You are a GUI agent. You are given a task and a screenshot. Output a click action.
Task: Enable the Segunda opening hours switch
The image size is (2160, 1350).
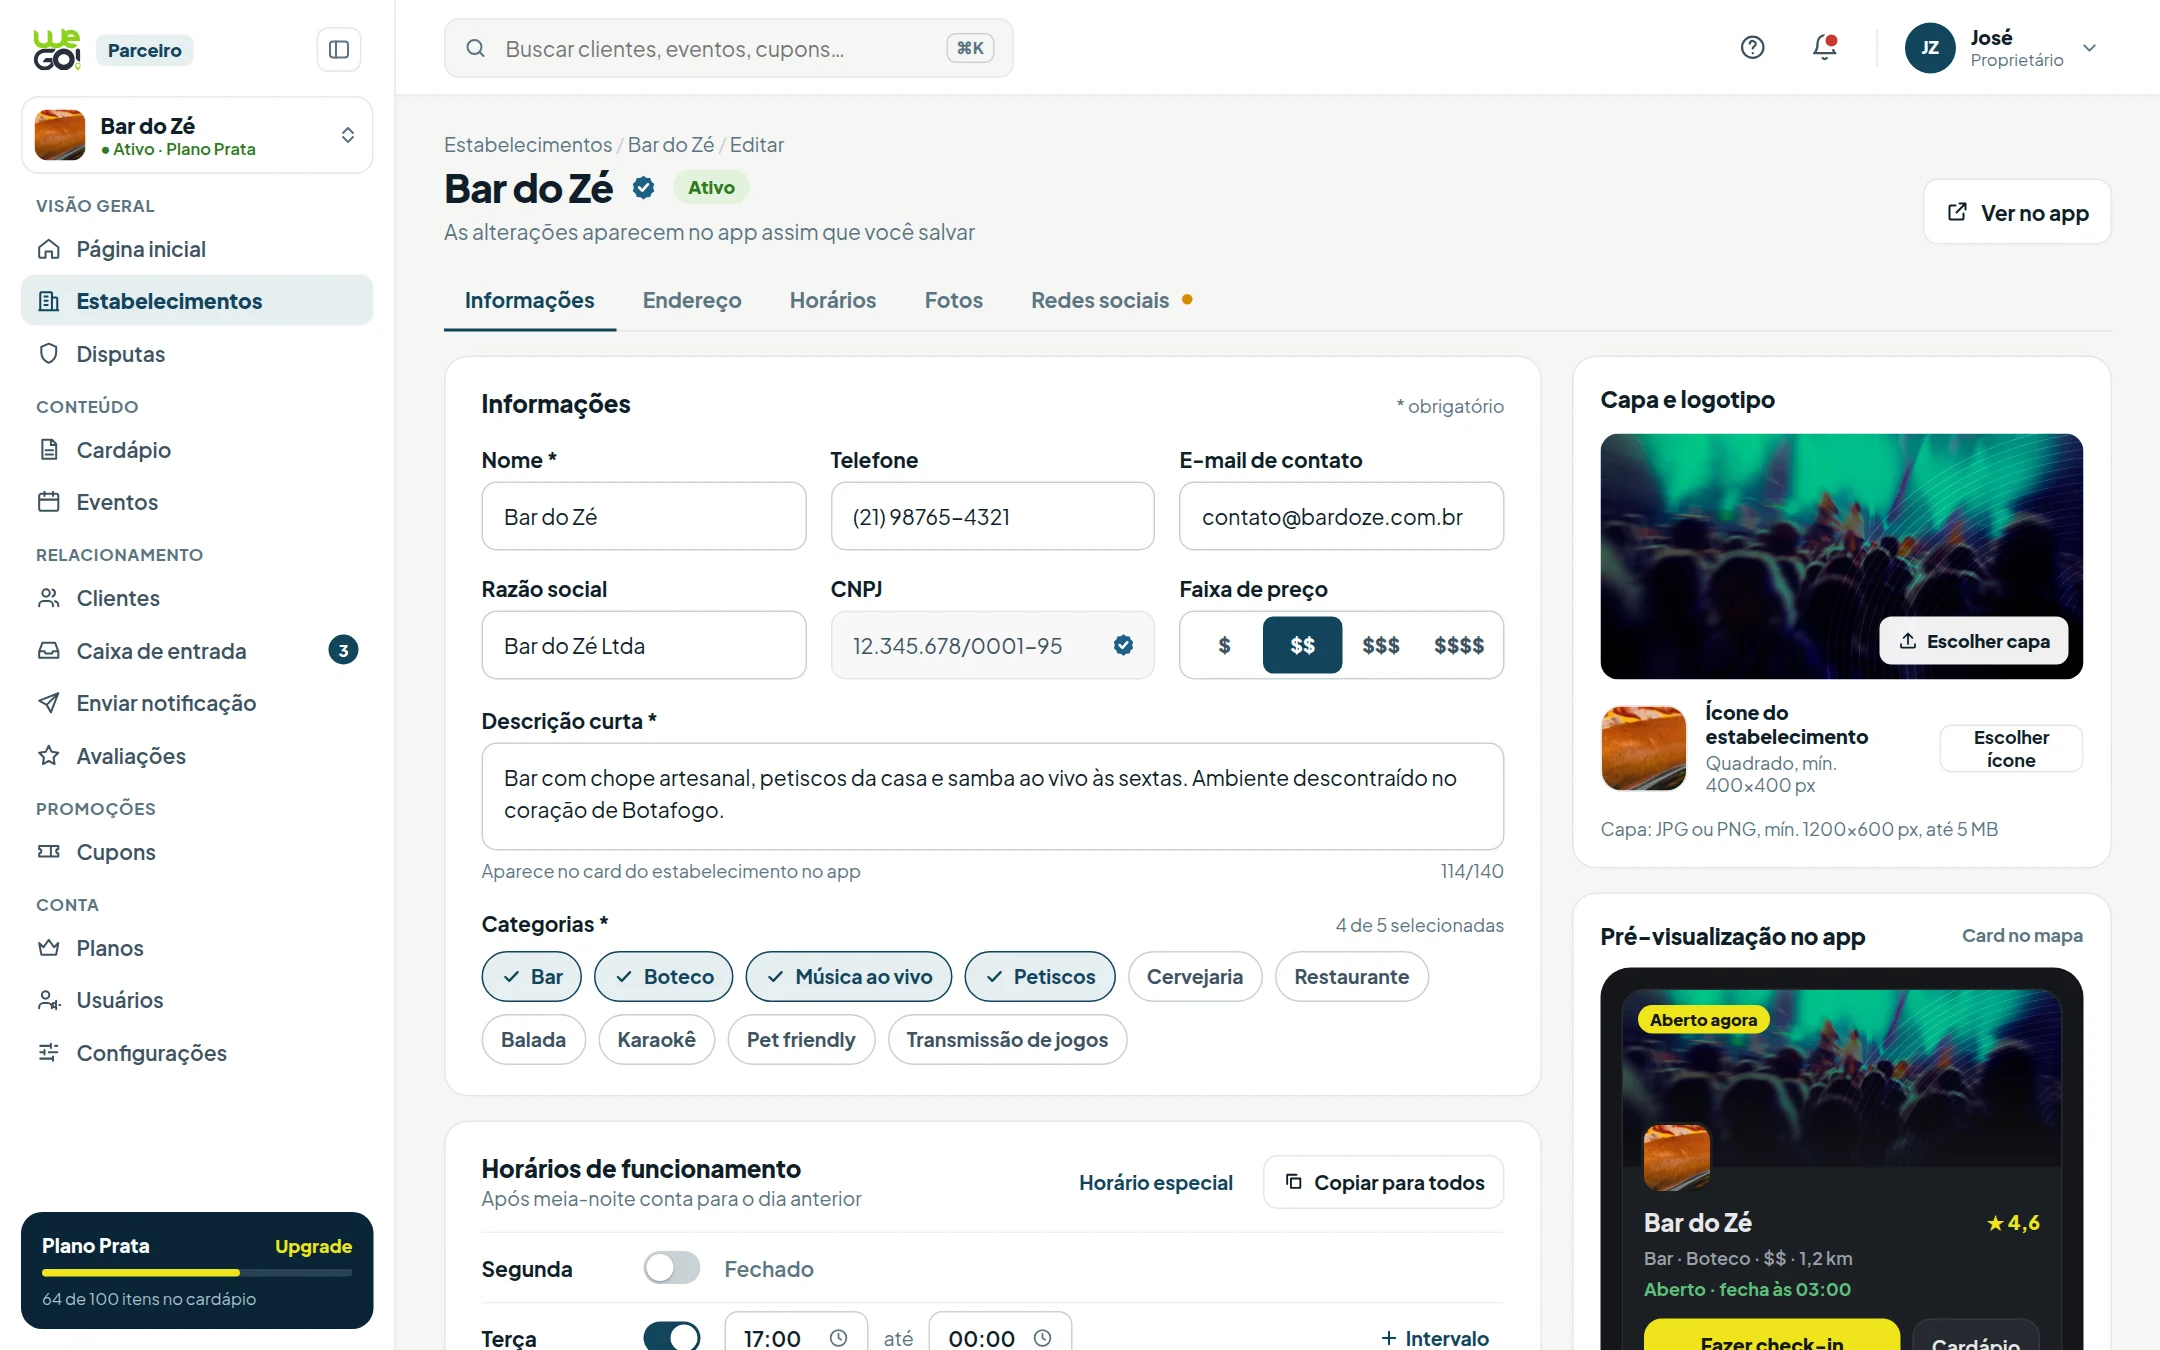point(672,1268)
